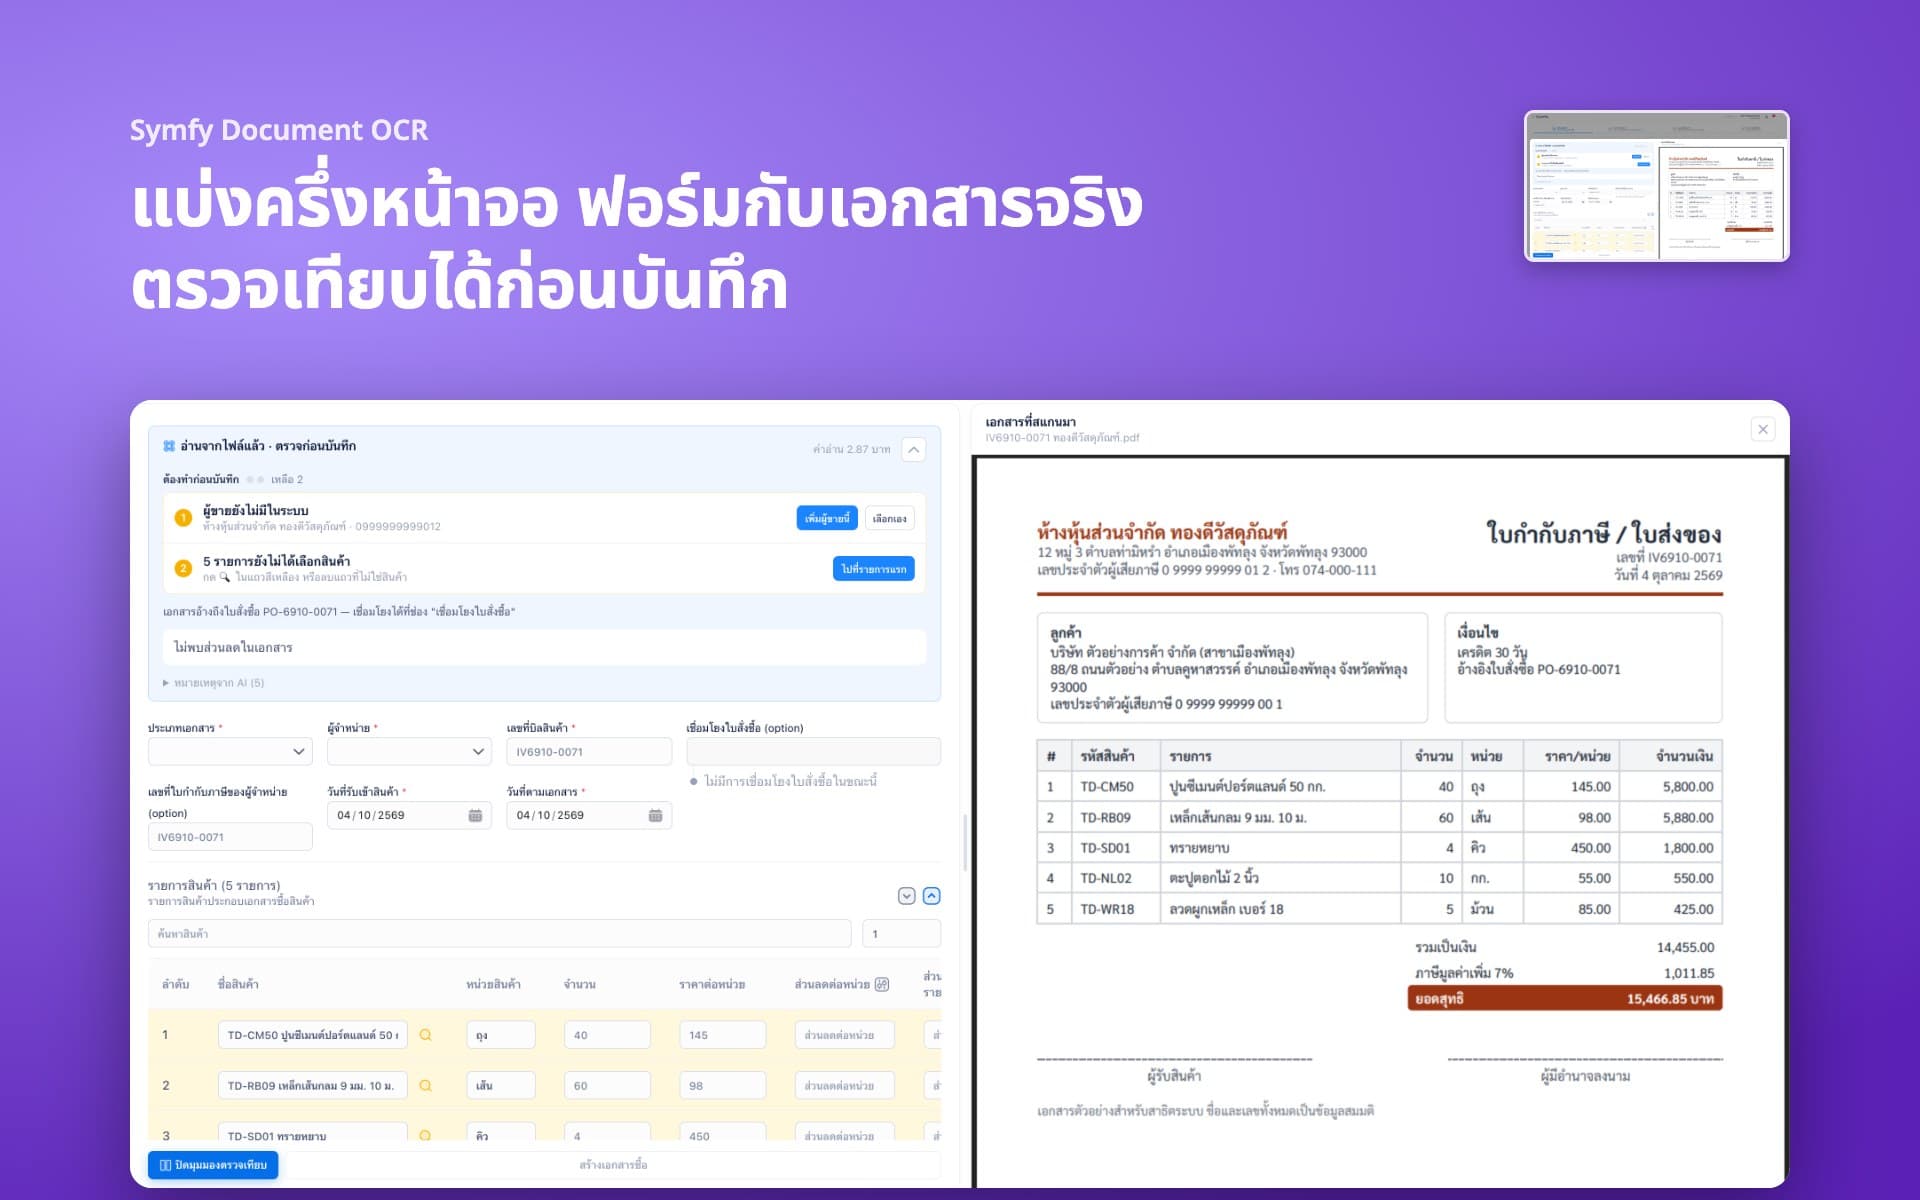The width and height of the screenshot is (1920, 1200).
Task: Open calendar icon for 'วันที่รับเข้าสินค้า'
Action: tap(475, 816)
